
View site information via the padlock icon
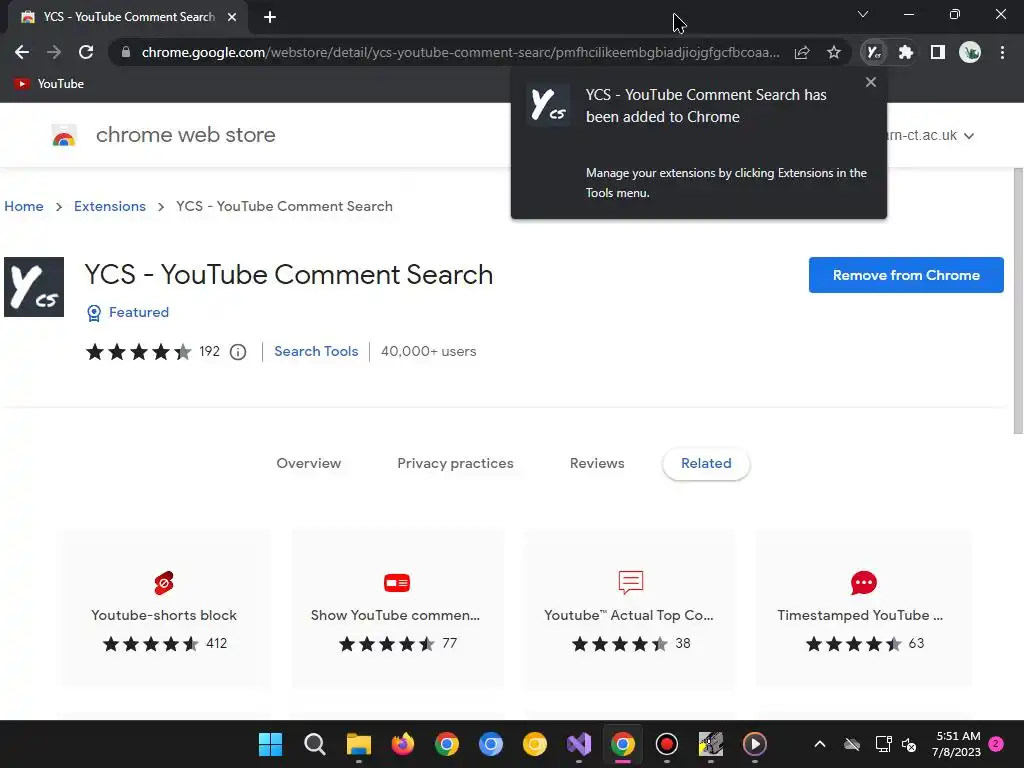(126, 52)
